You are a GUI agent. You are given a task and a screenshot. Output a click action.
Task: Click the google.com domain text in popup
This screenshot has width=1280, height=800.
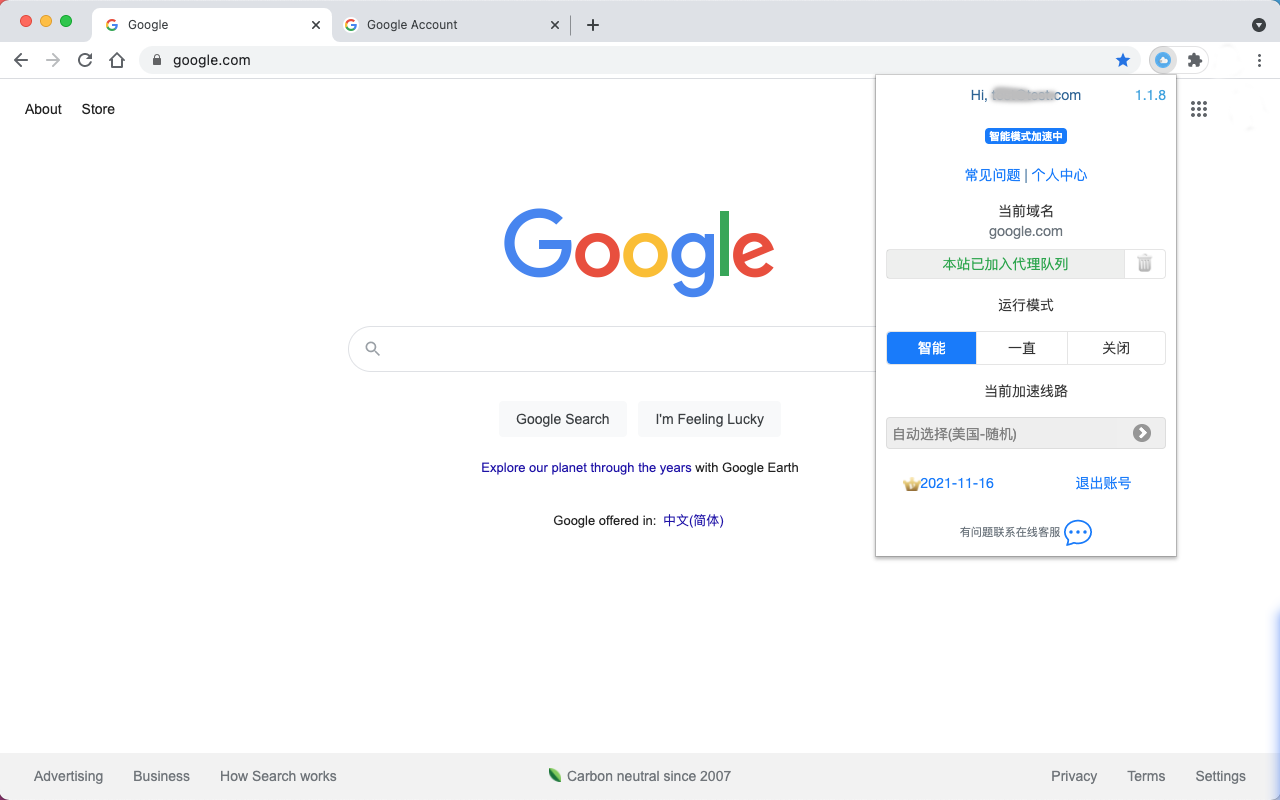(x=1026, y=231)
